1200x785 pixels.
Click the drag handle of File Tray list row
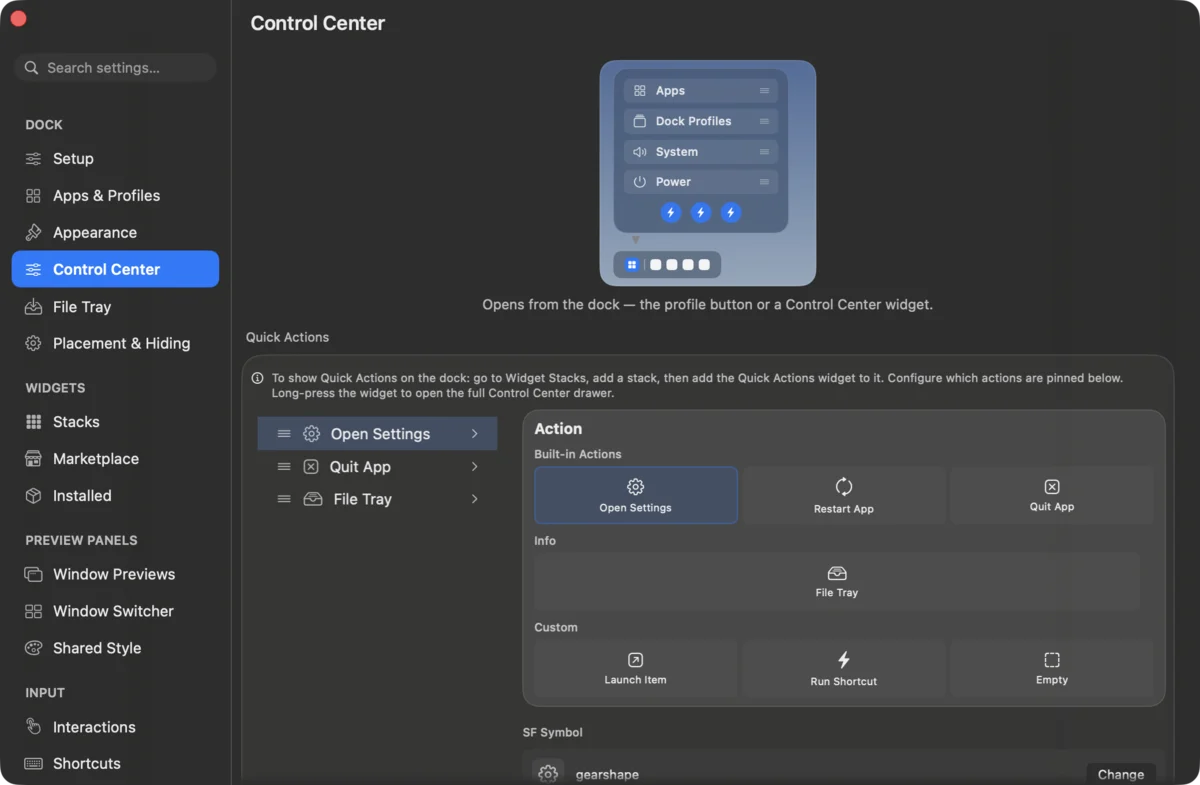click(284, 499)
